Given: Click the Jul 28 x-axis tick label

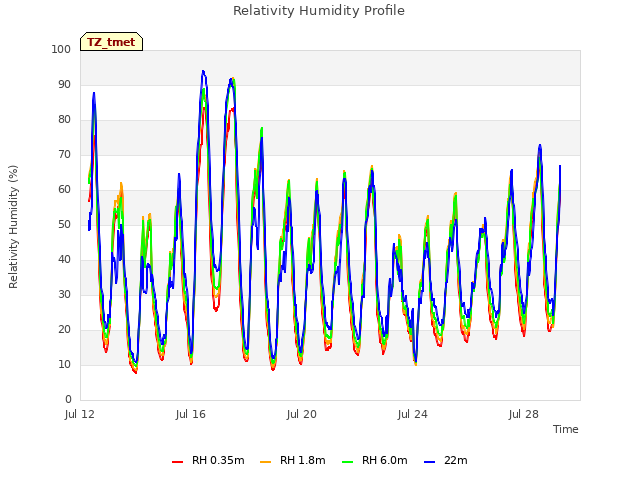Looking at the screenshot, I should pyautogui.click(x=524, y=414).
